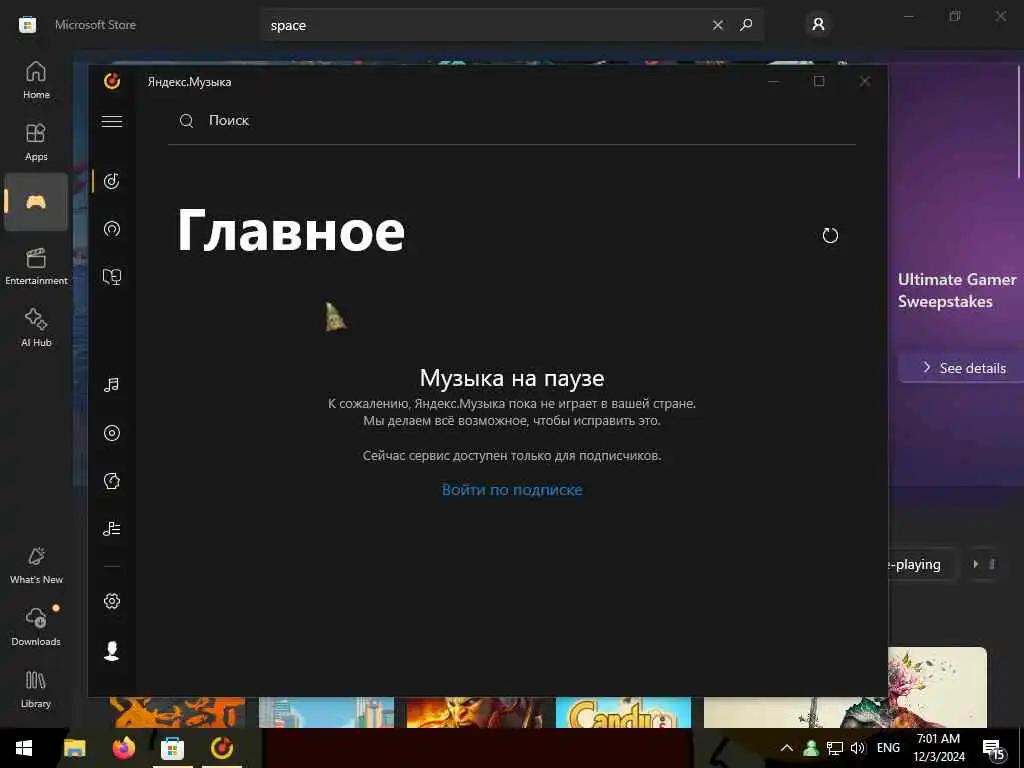
Task: Open Downloads in Microsoft Store sidebar
Action: coord(36,627)
